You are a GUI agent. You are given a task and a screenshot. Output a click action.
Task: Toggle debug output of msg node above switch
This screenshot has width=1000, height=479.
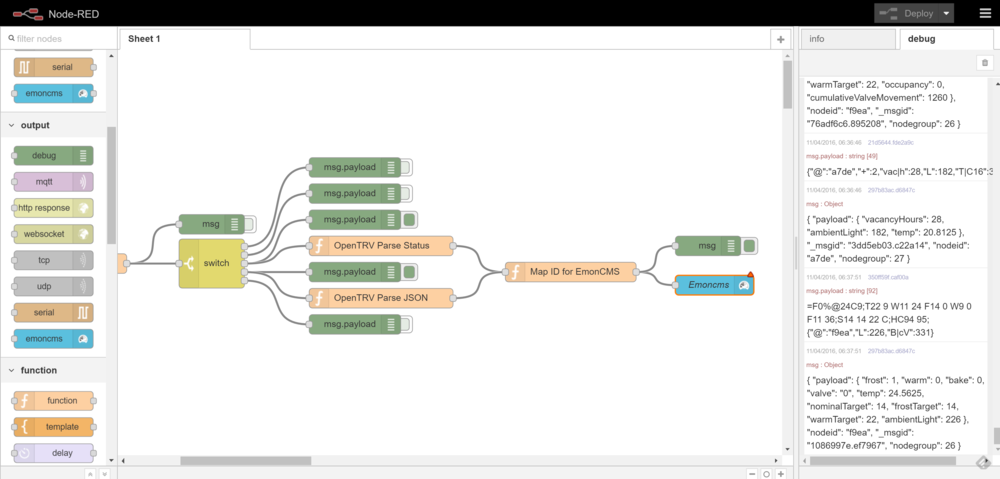(250, 224)
